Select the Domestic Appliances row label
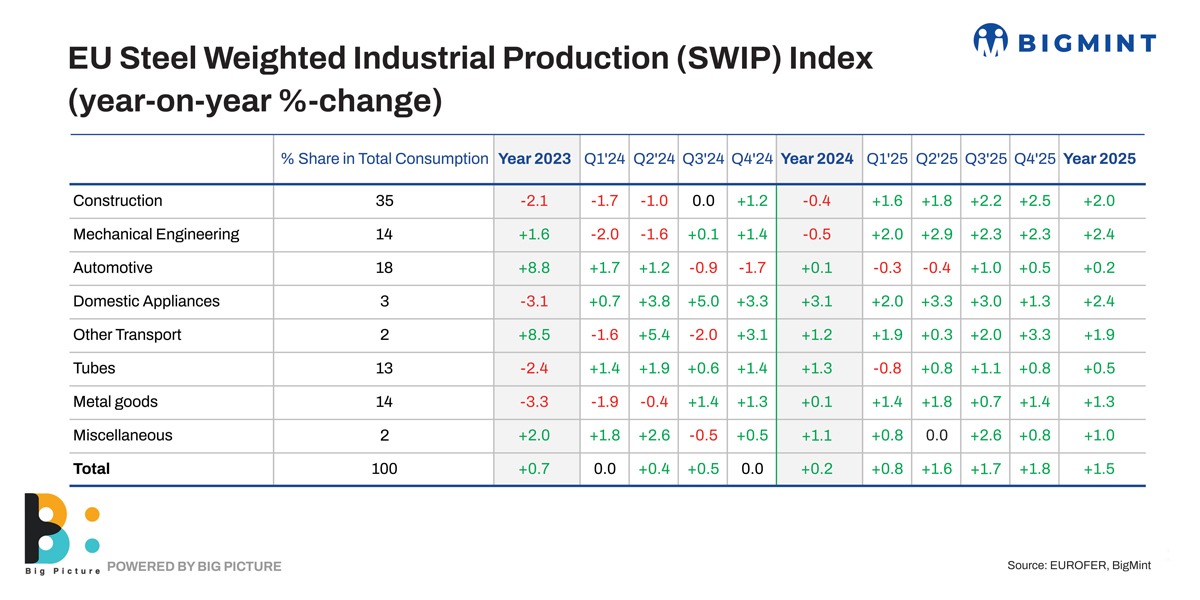The height and width of the screenshot is (600, 1200). point(146,301)
